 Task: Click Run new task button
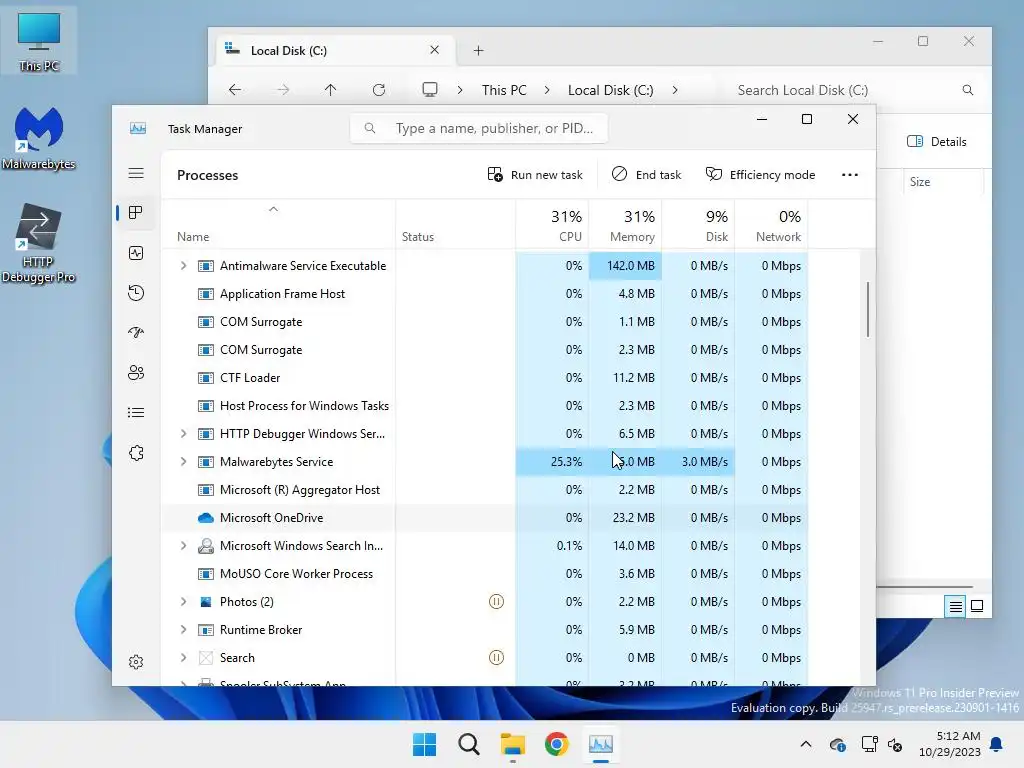point(535,174)
